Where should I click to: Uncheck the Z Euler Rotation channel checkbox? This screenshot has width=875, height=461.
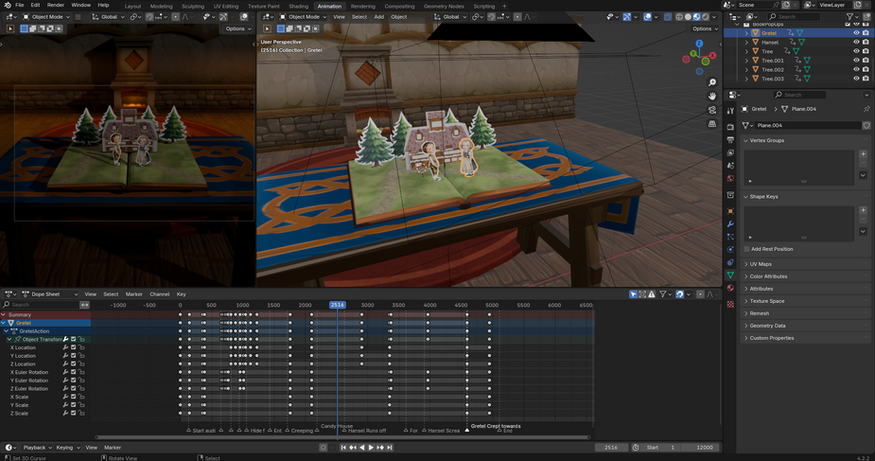click(73, 388)
